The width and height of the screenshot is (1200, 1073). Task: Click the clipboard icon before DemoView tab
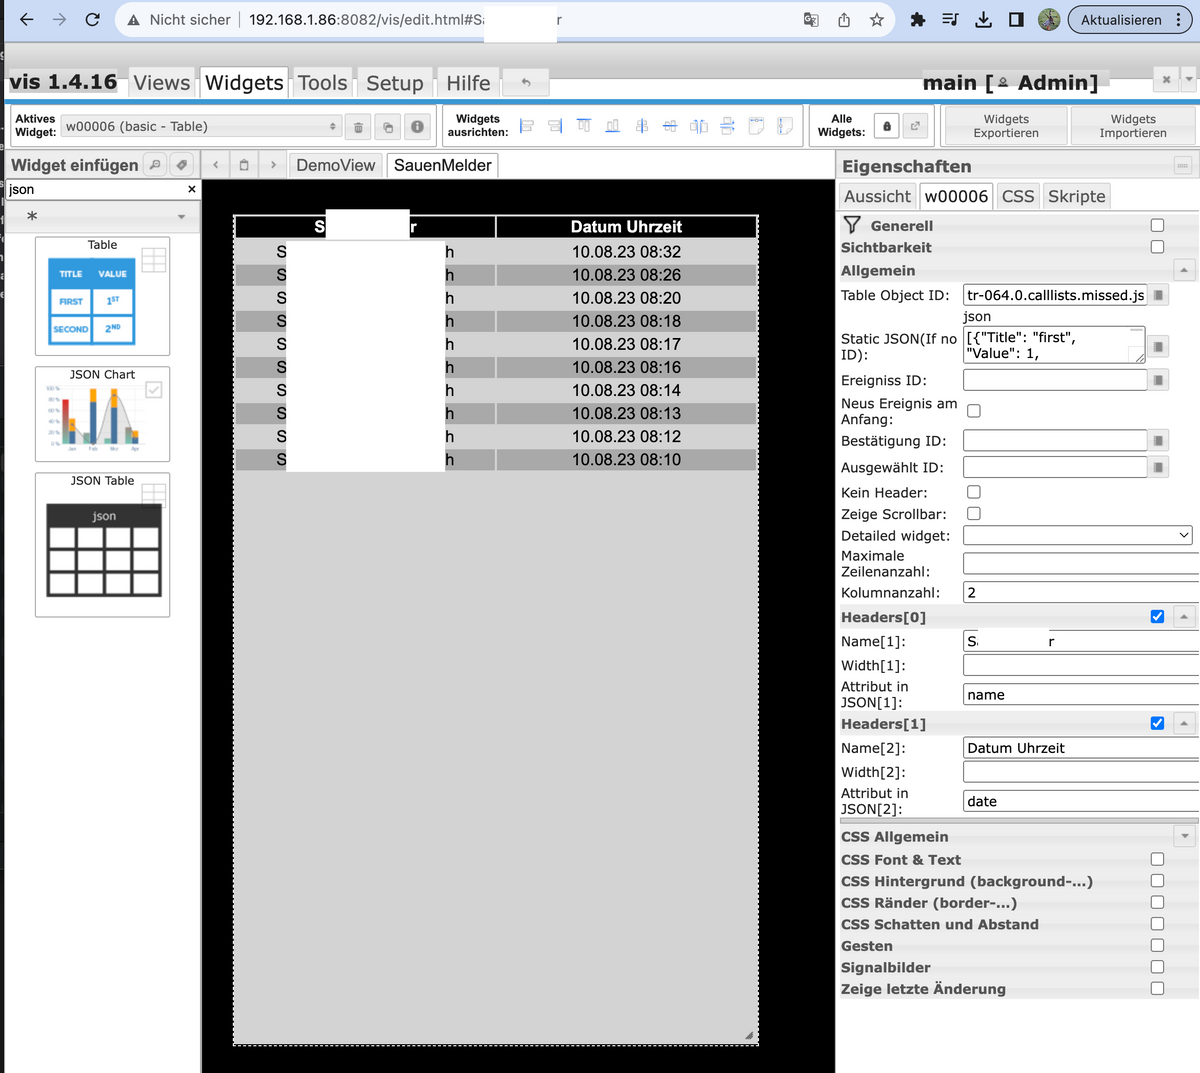244,165
